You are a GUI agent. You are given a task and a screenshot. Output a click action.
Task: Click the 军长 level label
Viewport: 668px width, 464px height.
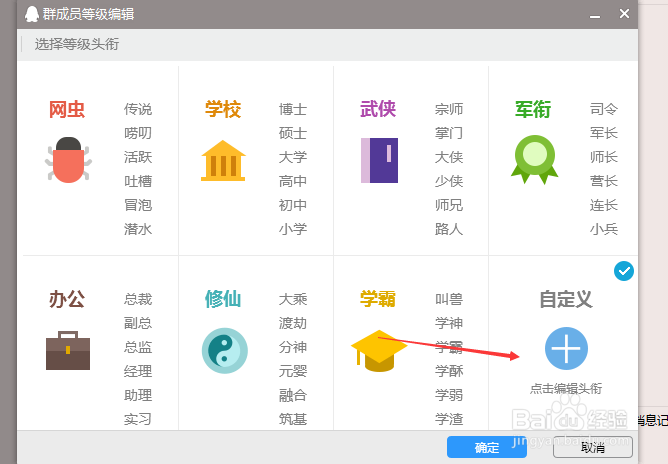coord(604,133)
